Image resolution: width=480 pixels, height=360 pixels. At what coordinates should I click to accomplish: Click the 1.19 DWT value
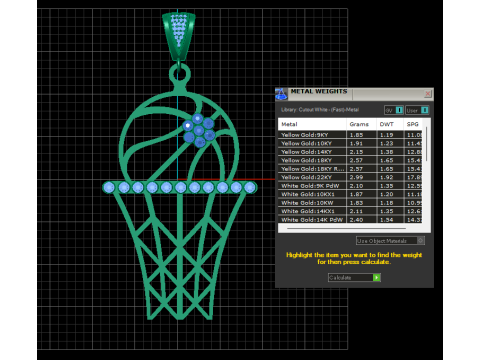point(387,135)
